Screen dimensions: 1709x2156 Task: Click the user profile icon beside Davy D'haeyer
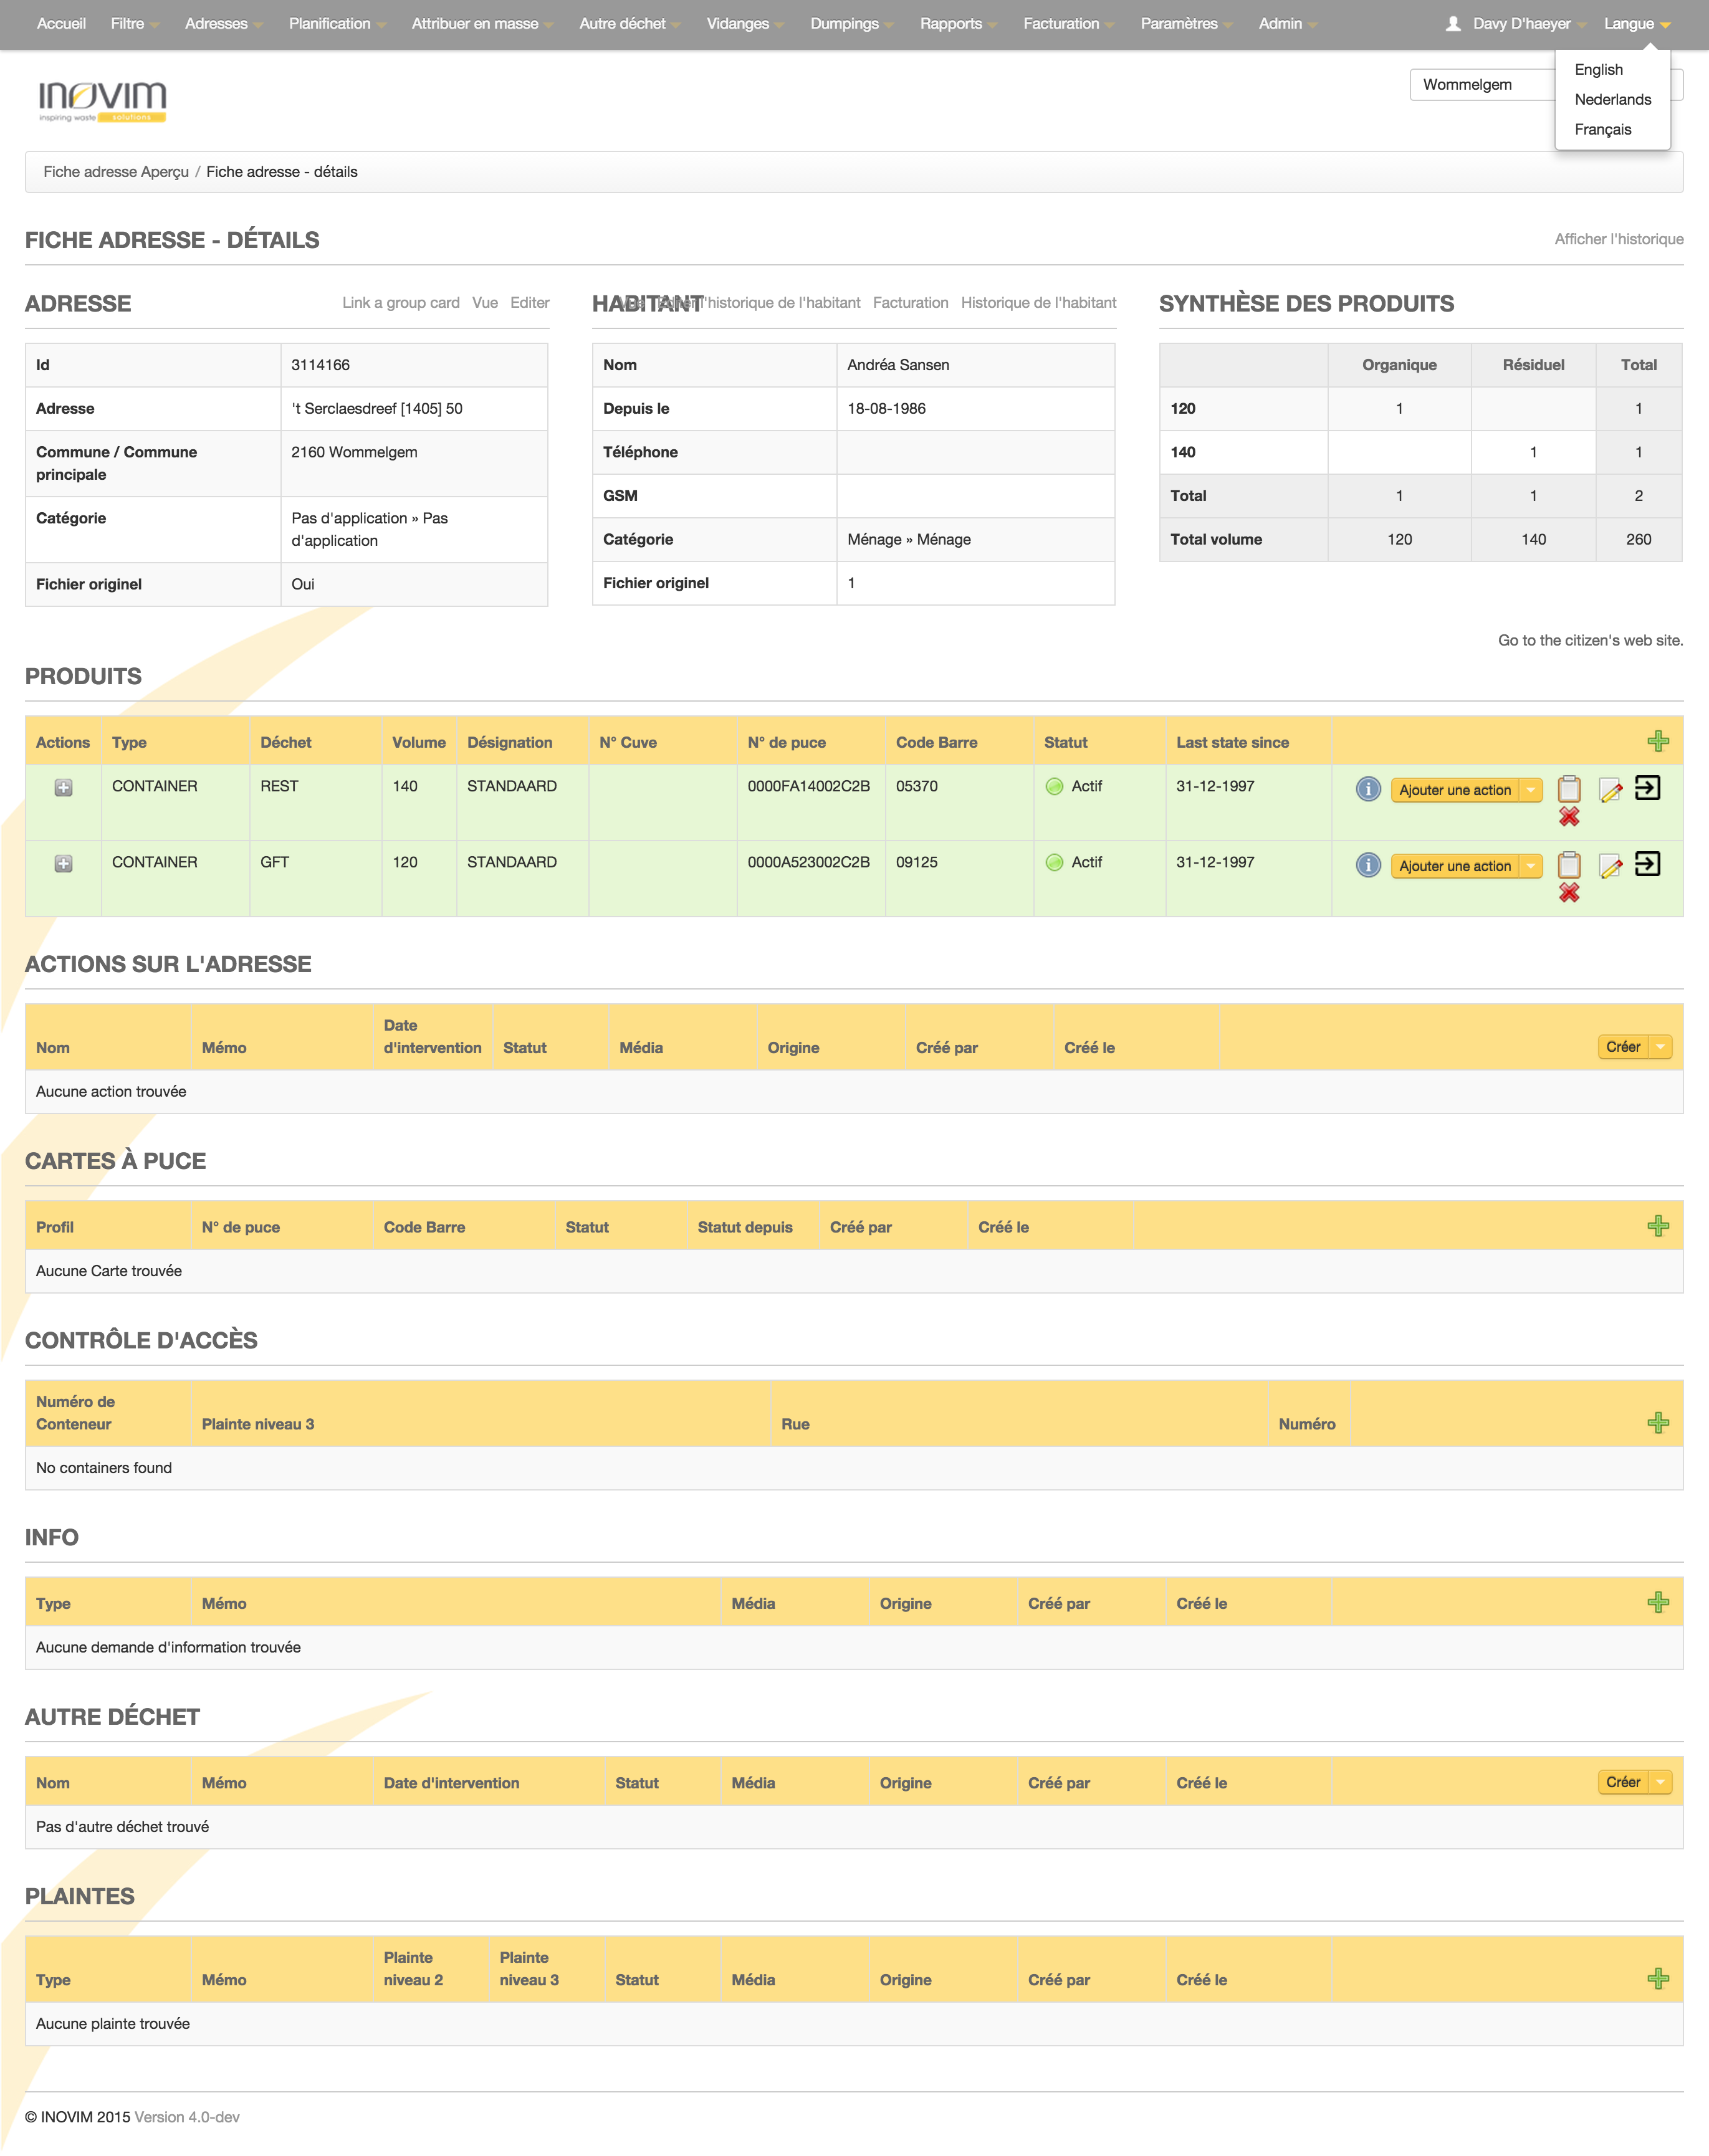tap(1453, 24)
